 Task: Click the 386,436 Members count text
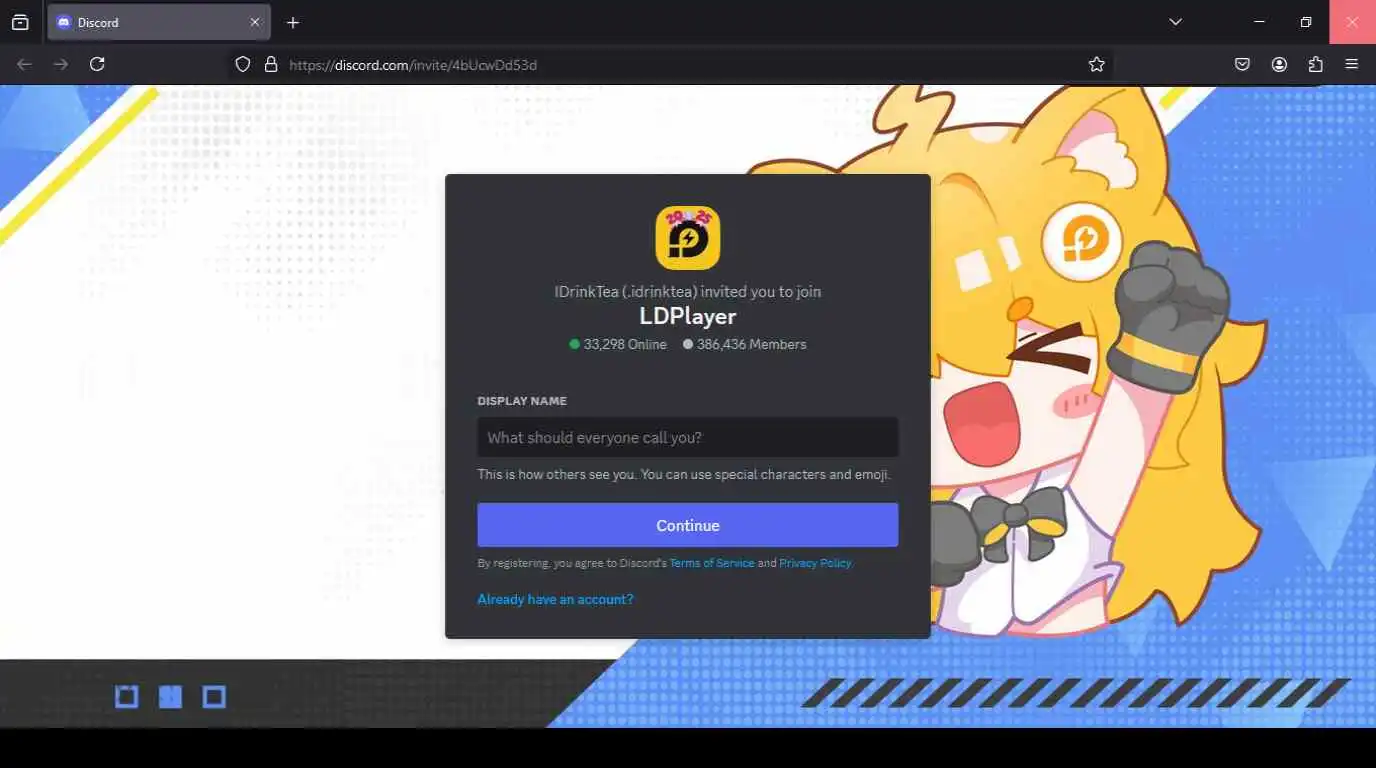(x=752, y=344)
